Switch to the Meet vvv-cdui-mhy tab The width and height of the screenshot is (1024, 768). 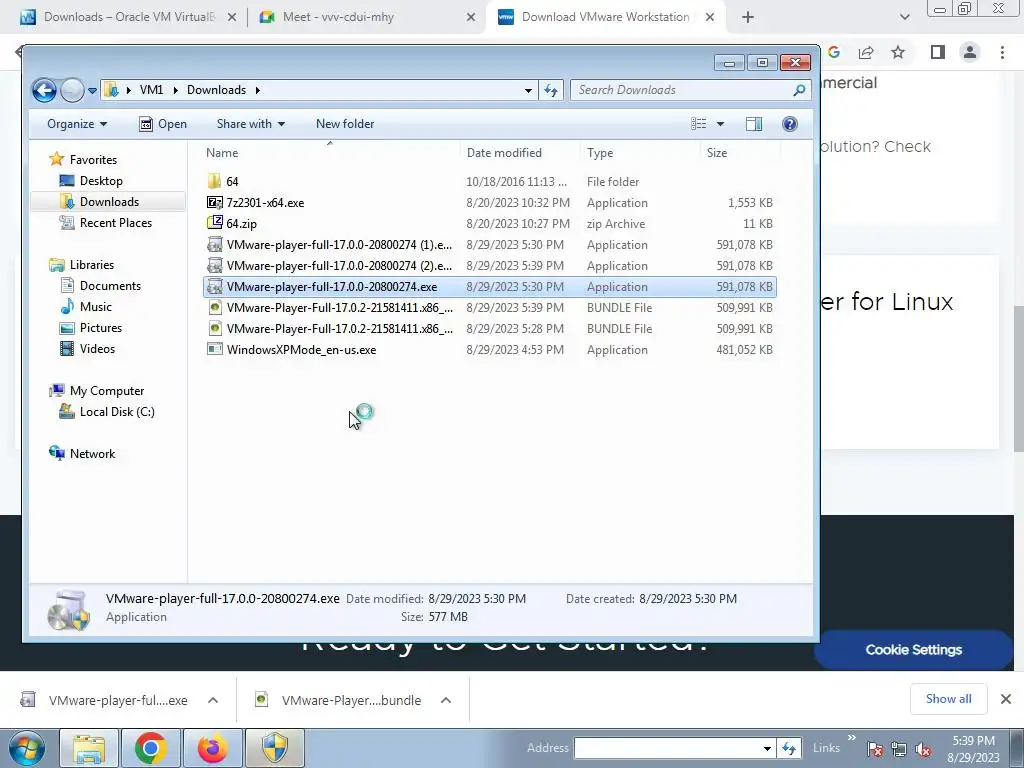coord(366,17)
